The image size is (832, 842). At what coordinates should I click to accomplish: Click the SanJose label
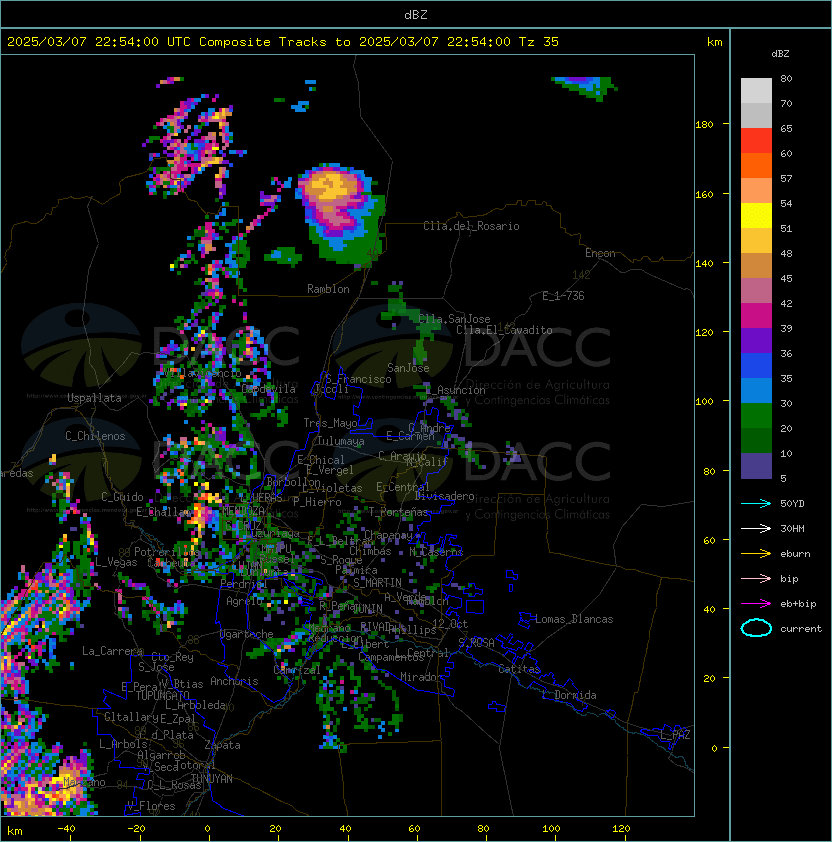point(408,368)
